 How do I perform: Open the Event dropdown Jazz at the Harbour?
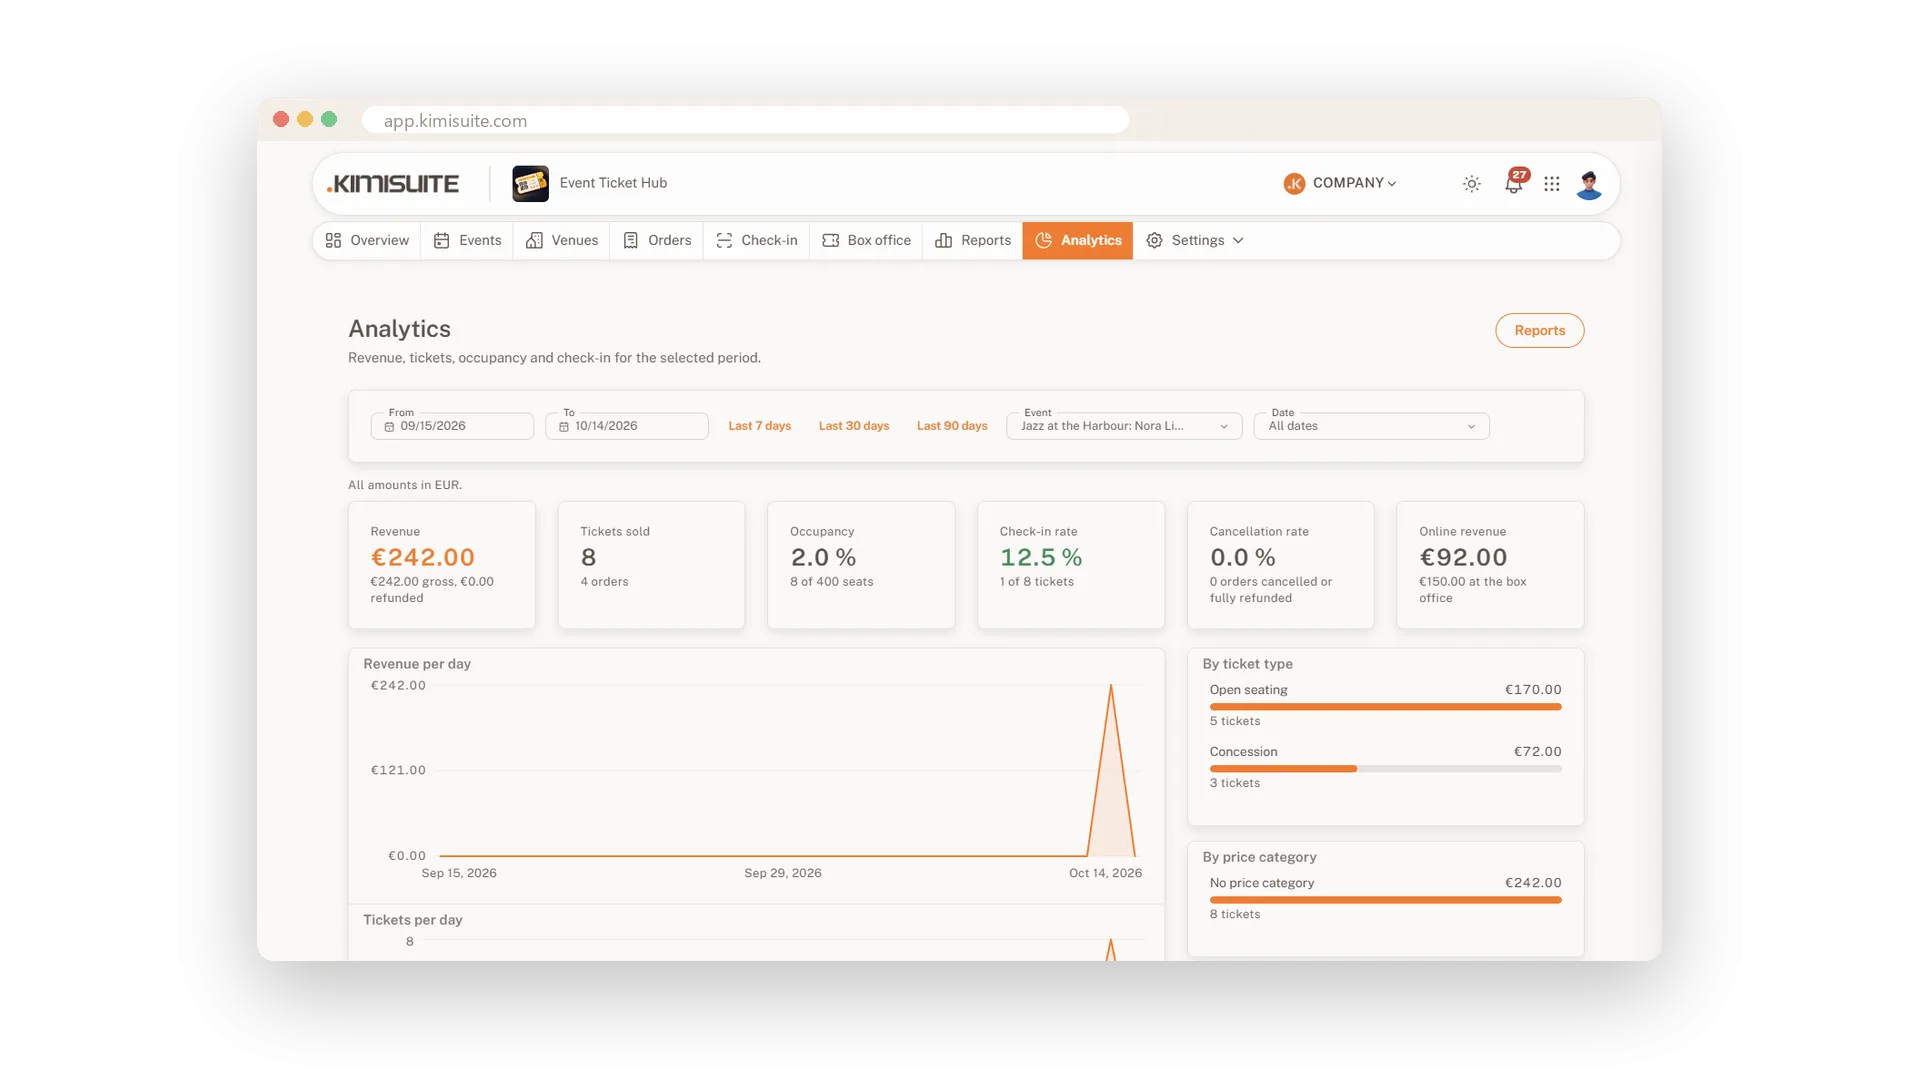pos(1124,426)
